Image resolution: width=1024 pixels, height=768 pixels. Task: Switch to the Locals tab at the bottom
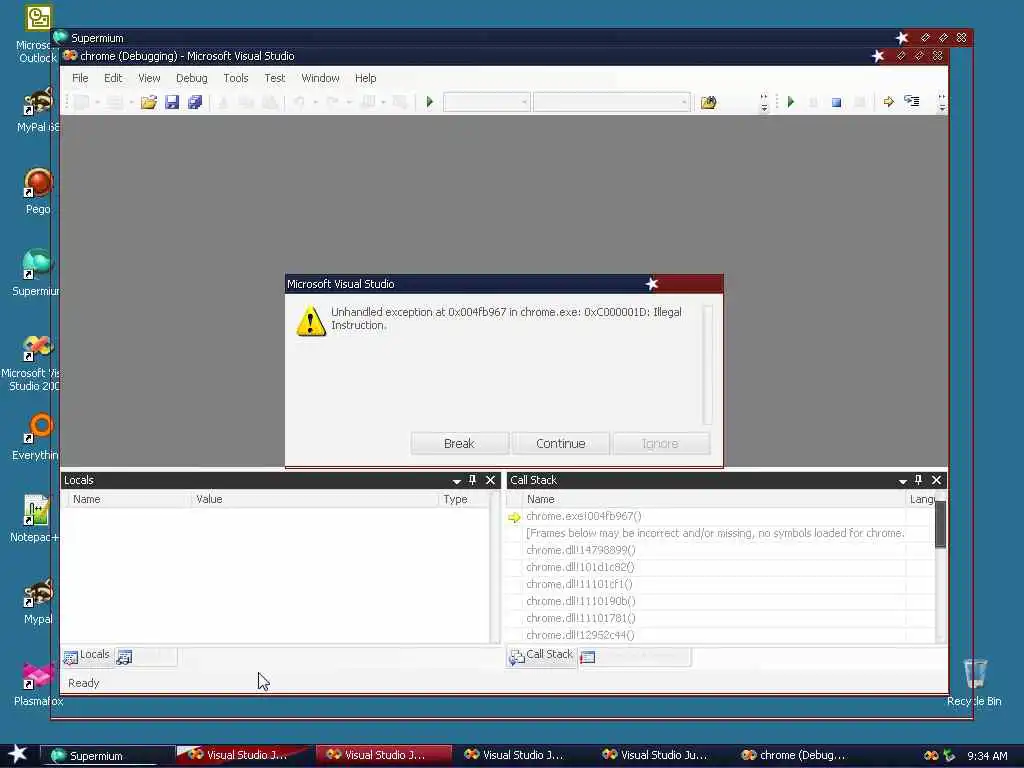coord(87,656)
